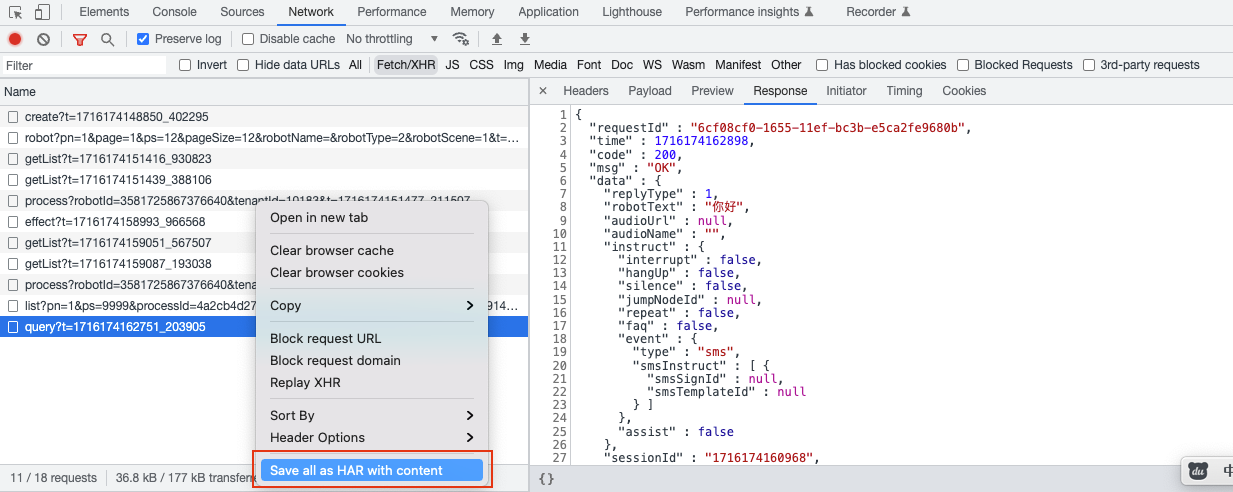Clear network log icon
The image size is (1233, 492).
tap(43, 39)
